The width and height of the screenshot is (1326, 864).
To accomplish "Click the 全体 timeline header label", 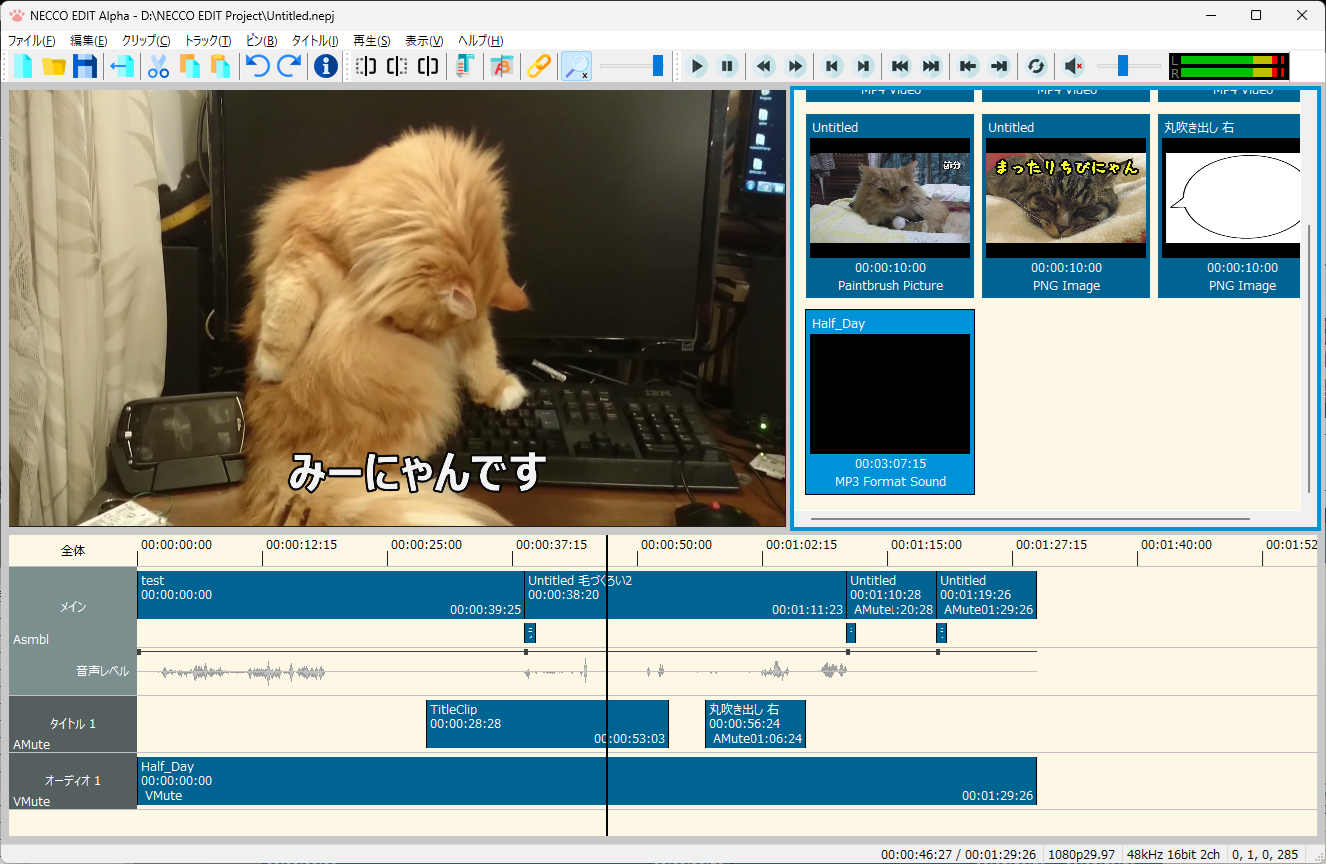I will pyautogui.click(x=73, y=551).
